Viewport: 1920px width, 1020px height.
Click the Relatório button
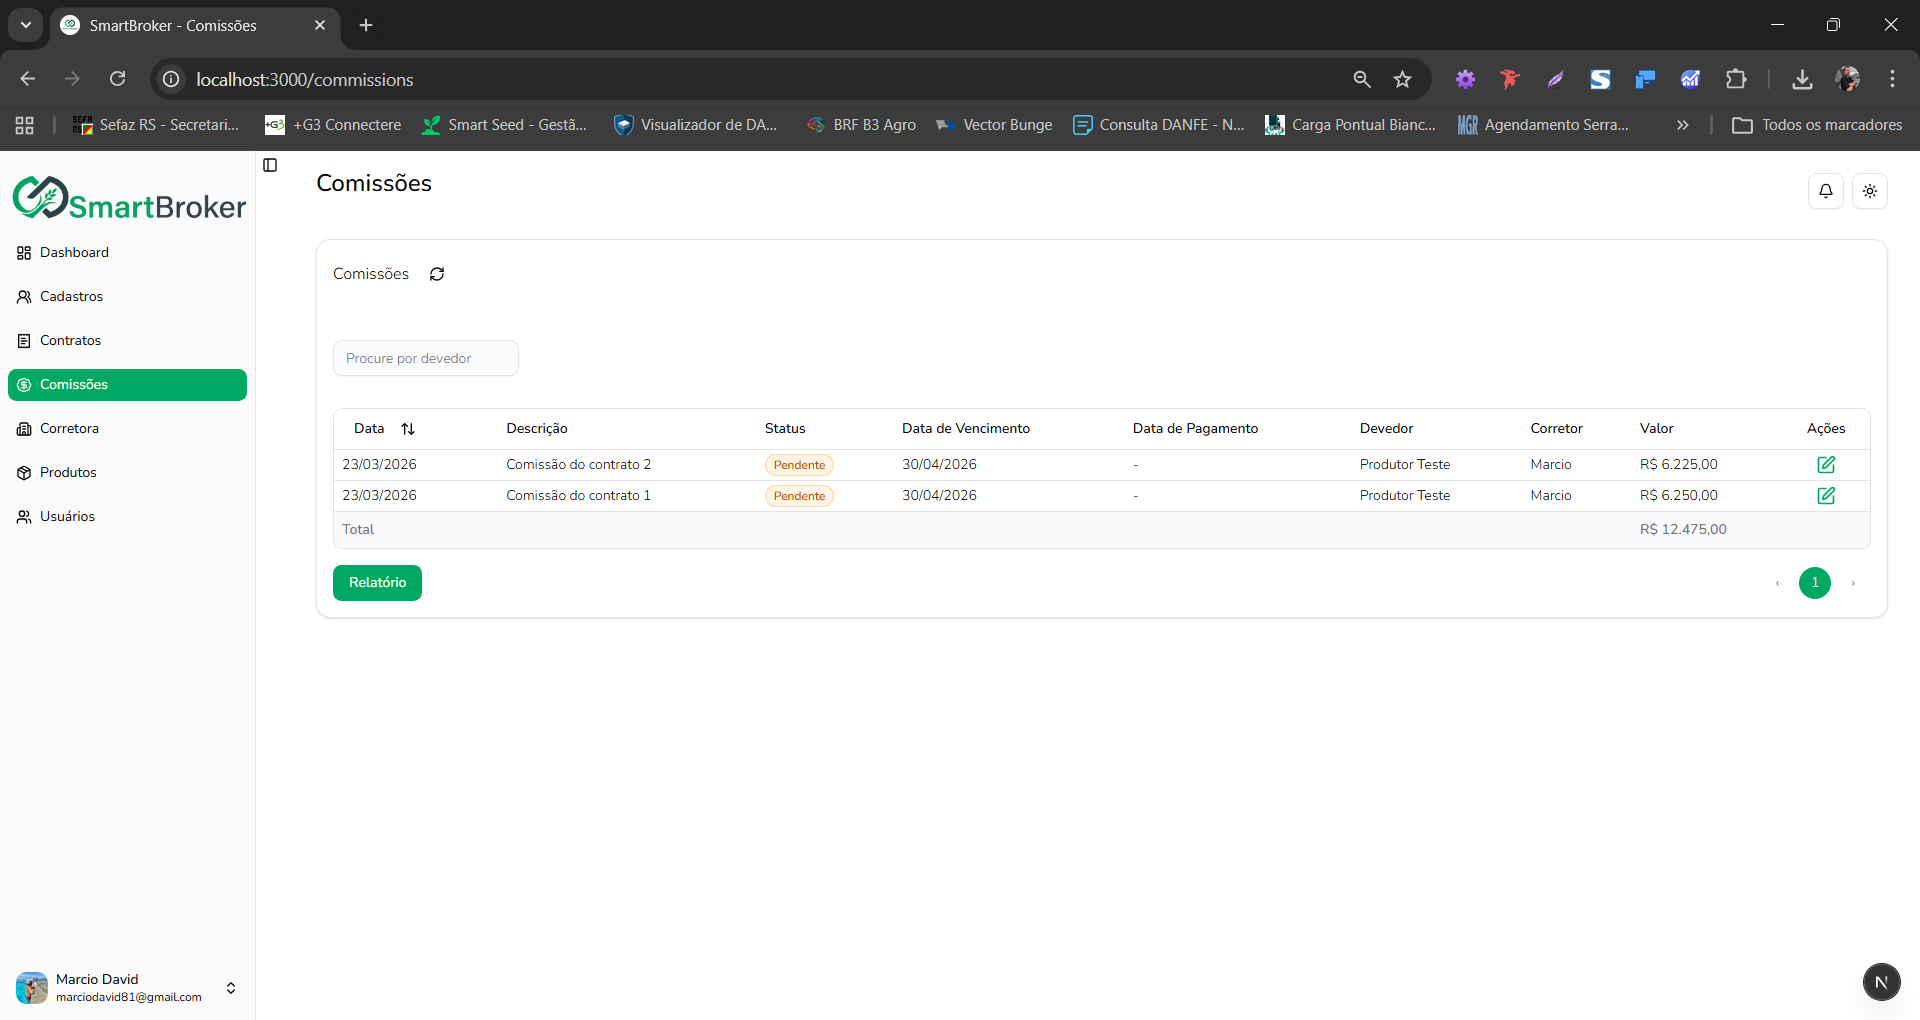377,583
